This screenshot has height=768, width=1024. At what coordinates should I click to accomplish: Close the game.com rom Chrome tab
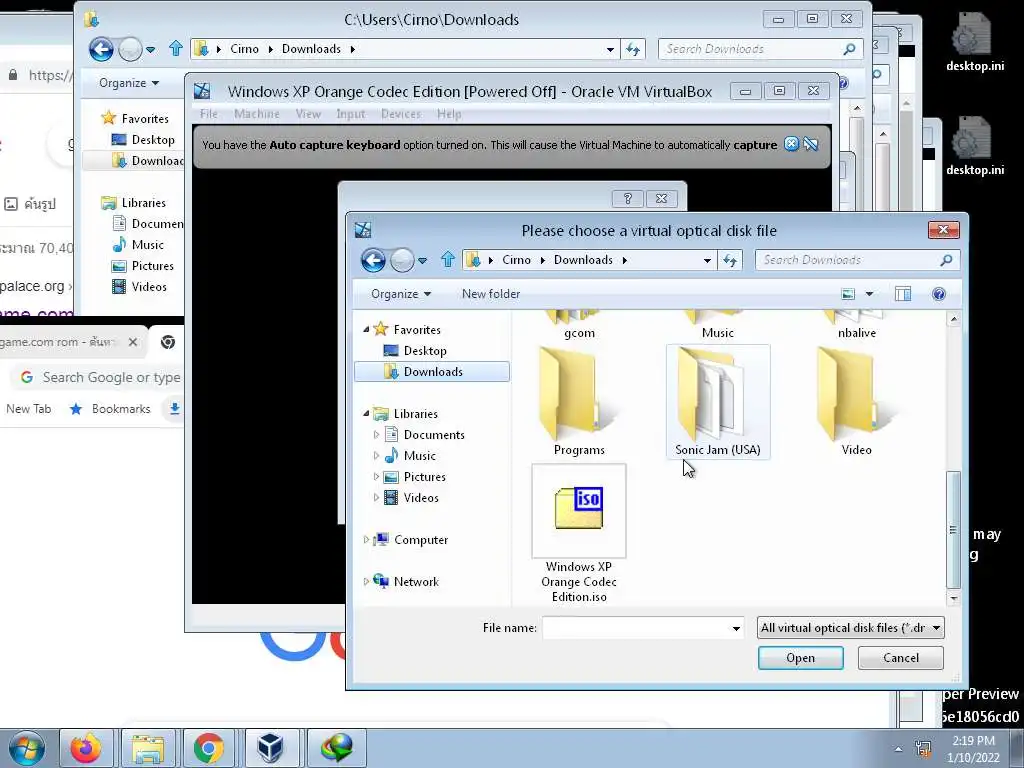(x=133, y=342)
